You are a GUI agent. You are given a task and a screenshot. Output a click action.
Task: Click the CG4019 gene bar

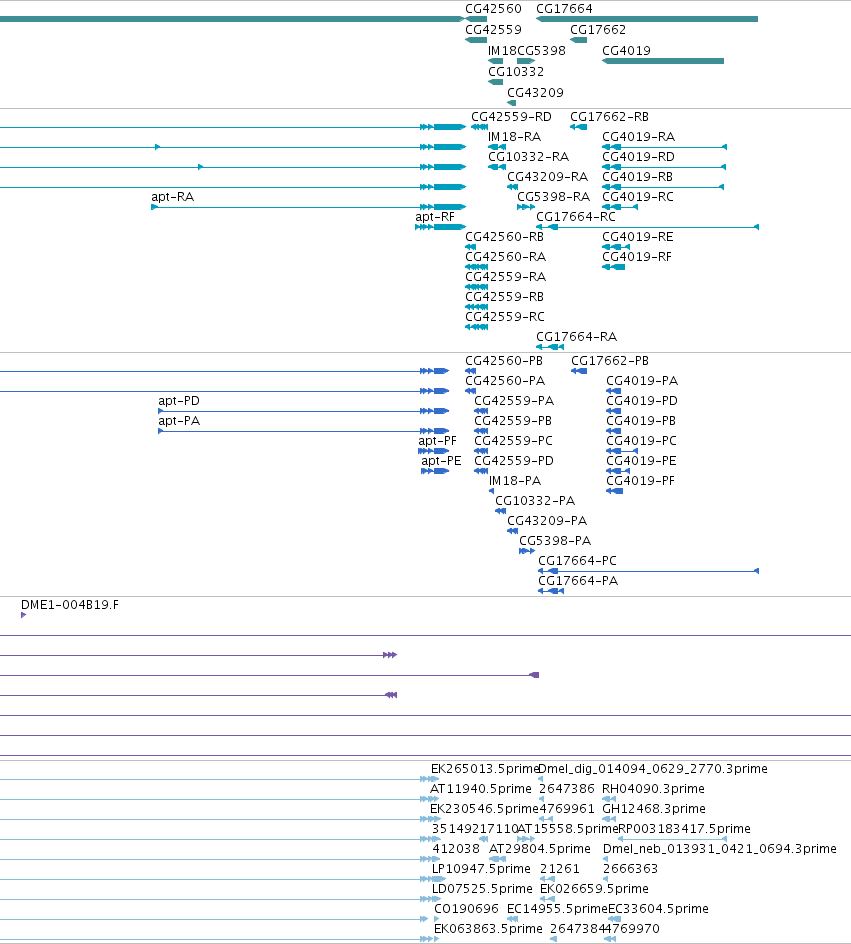point(663,61)
